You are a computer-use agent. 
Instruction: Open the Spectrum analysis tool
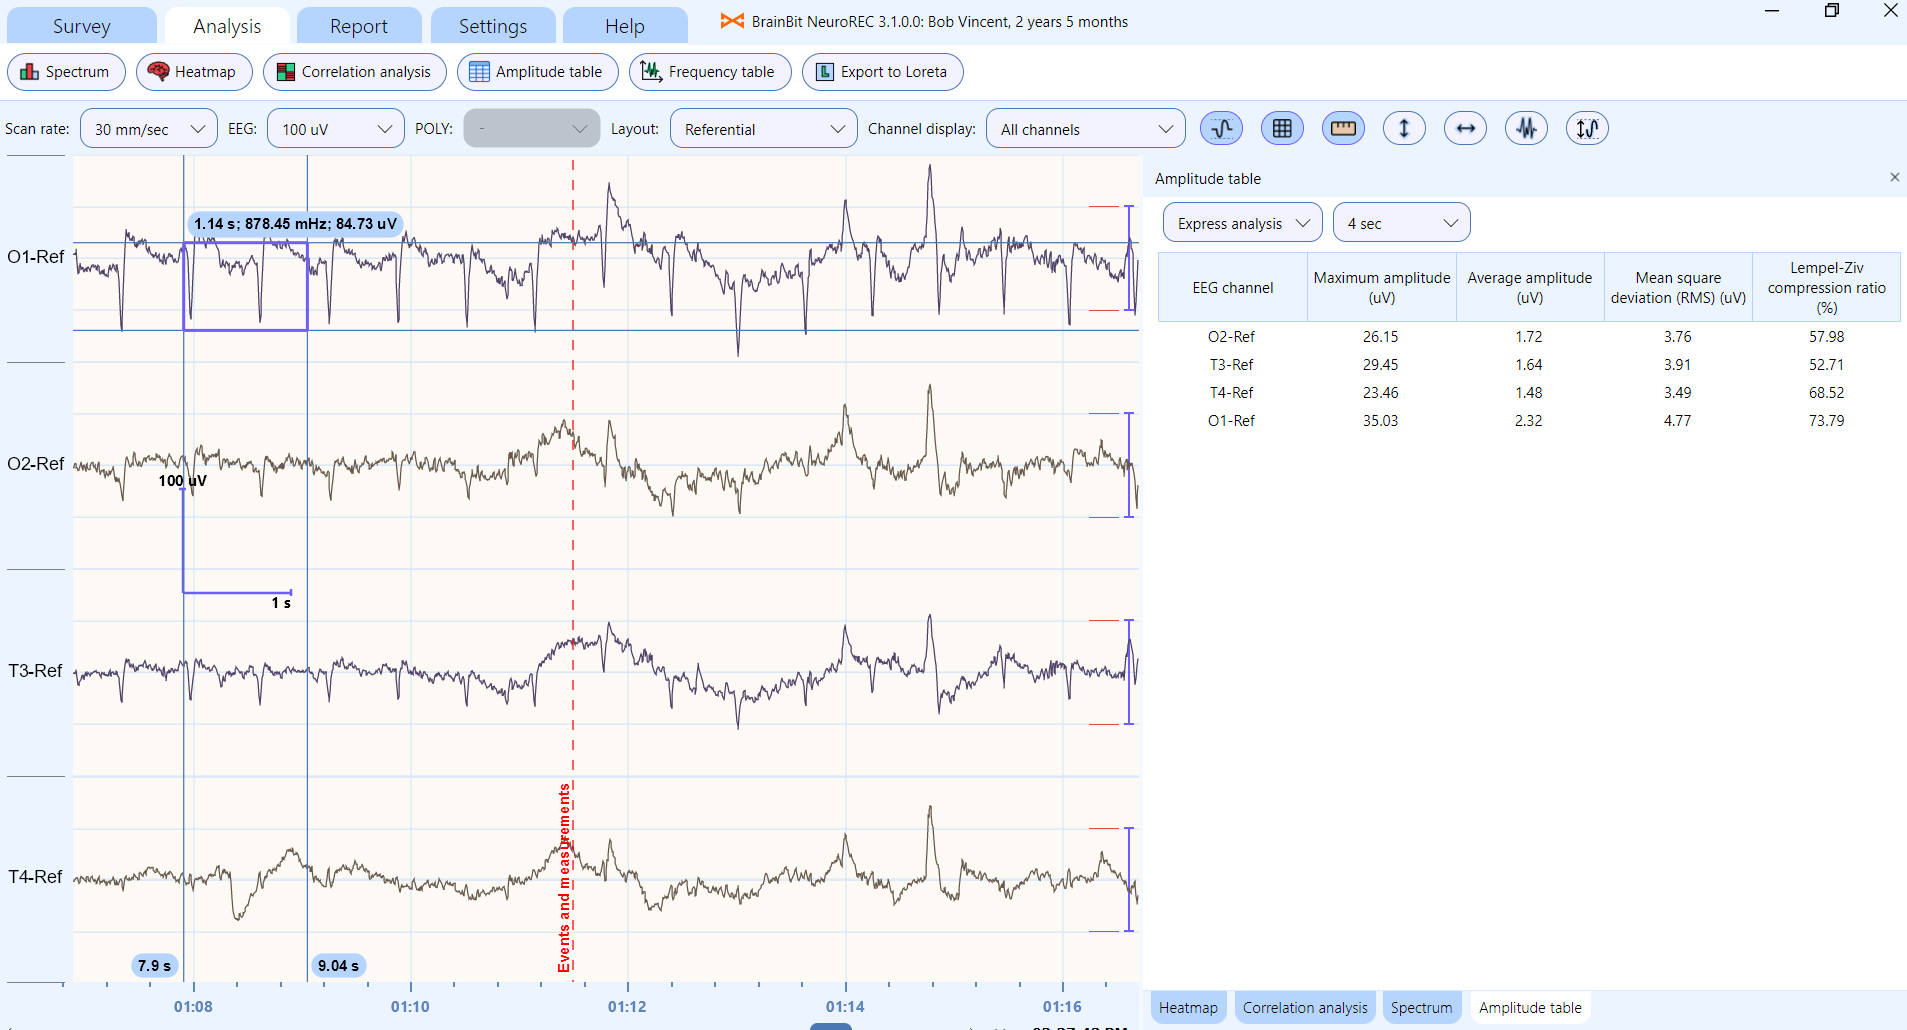[66, 72]
